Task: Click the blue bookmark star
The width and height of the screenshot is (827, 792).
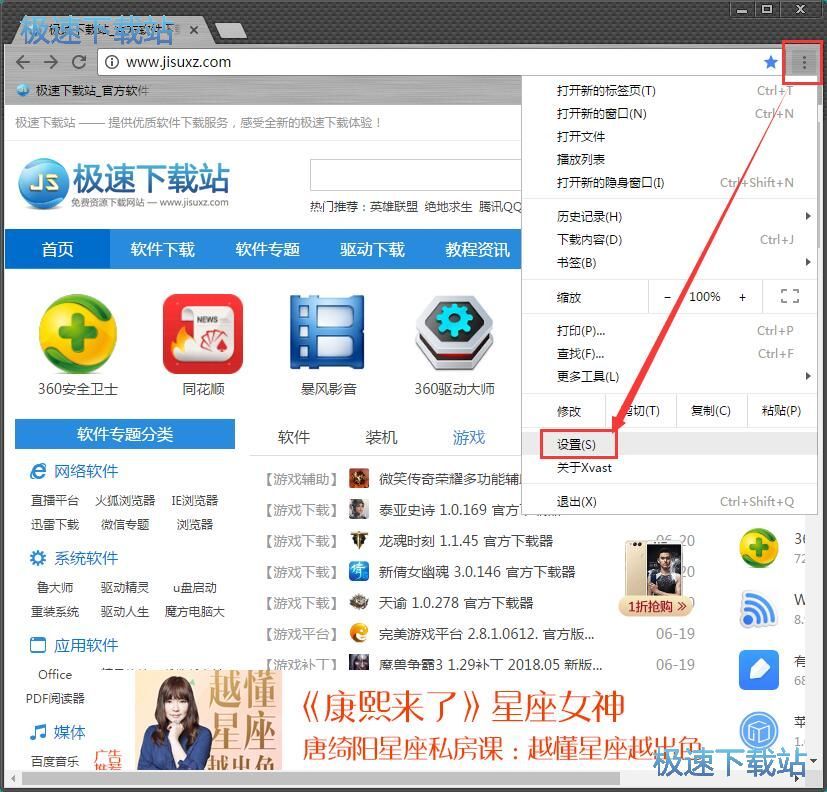Action: click(771, 62)
